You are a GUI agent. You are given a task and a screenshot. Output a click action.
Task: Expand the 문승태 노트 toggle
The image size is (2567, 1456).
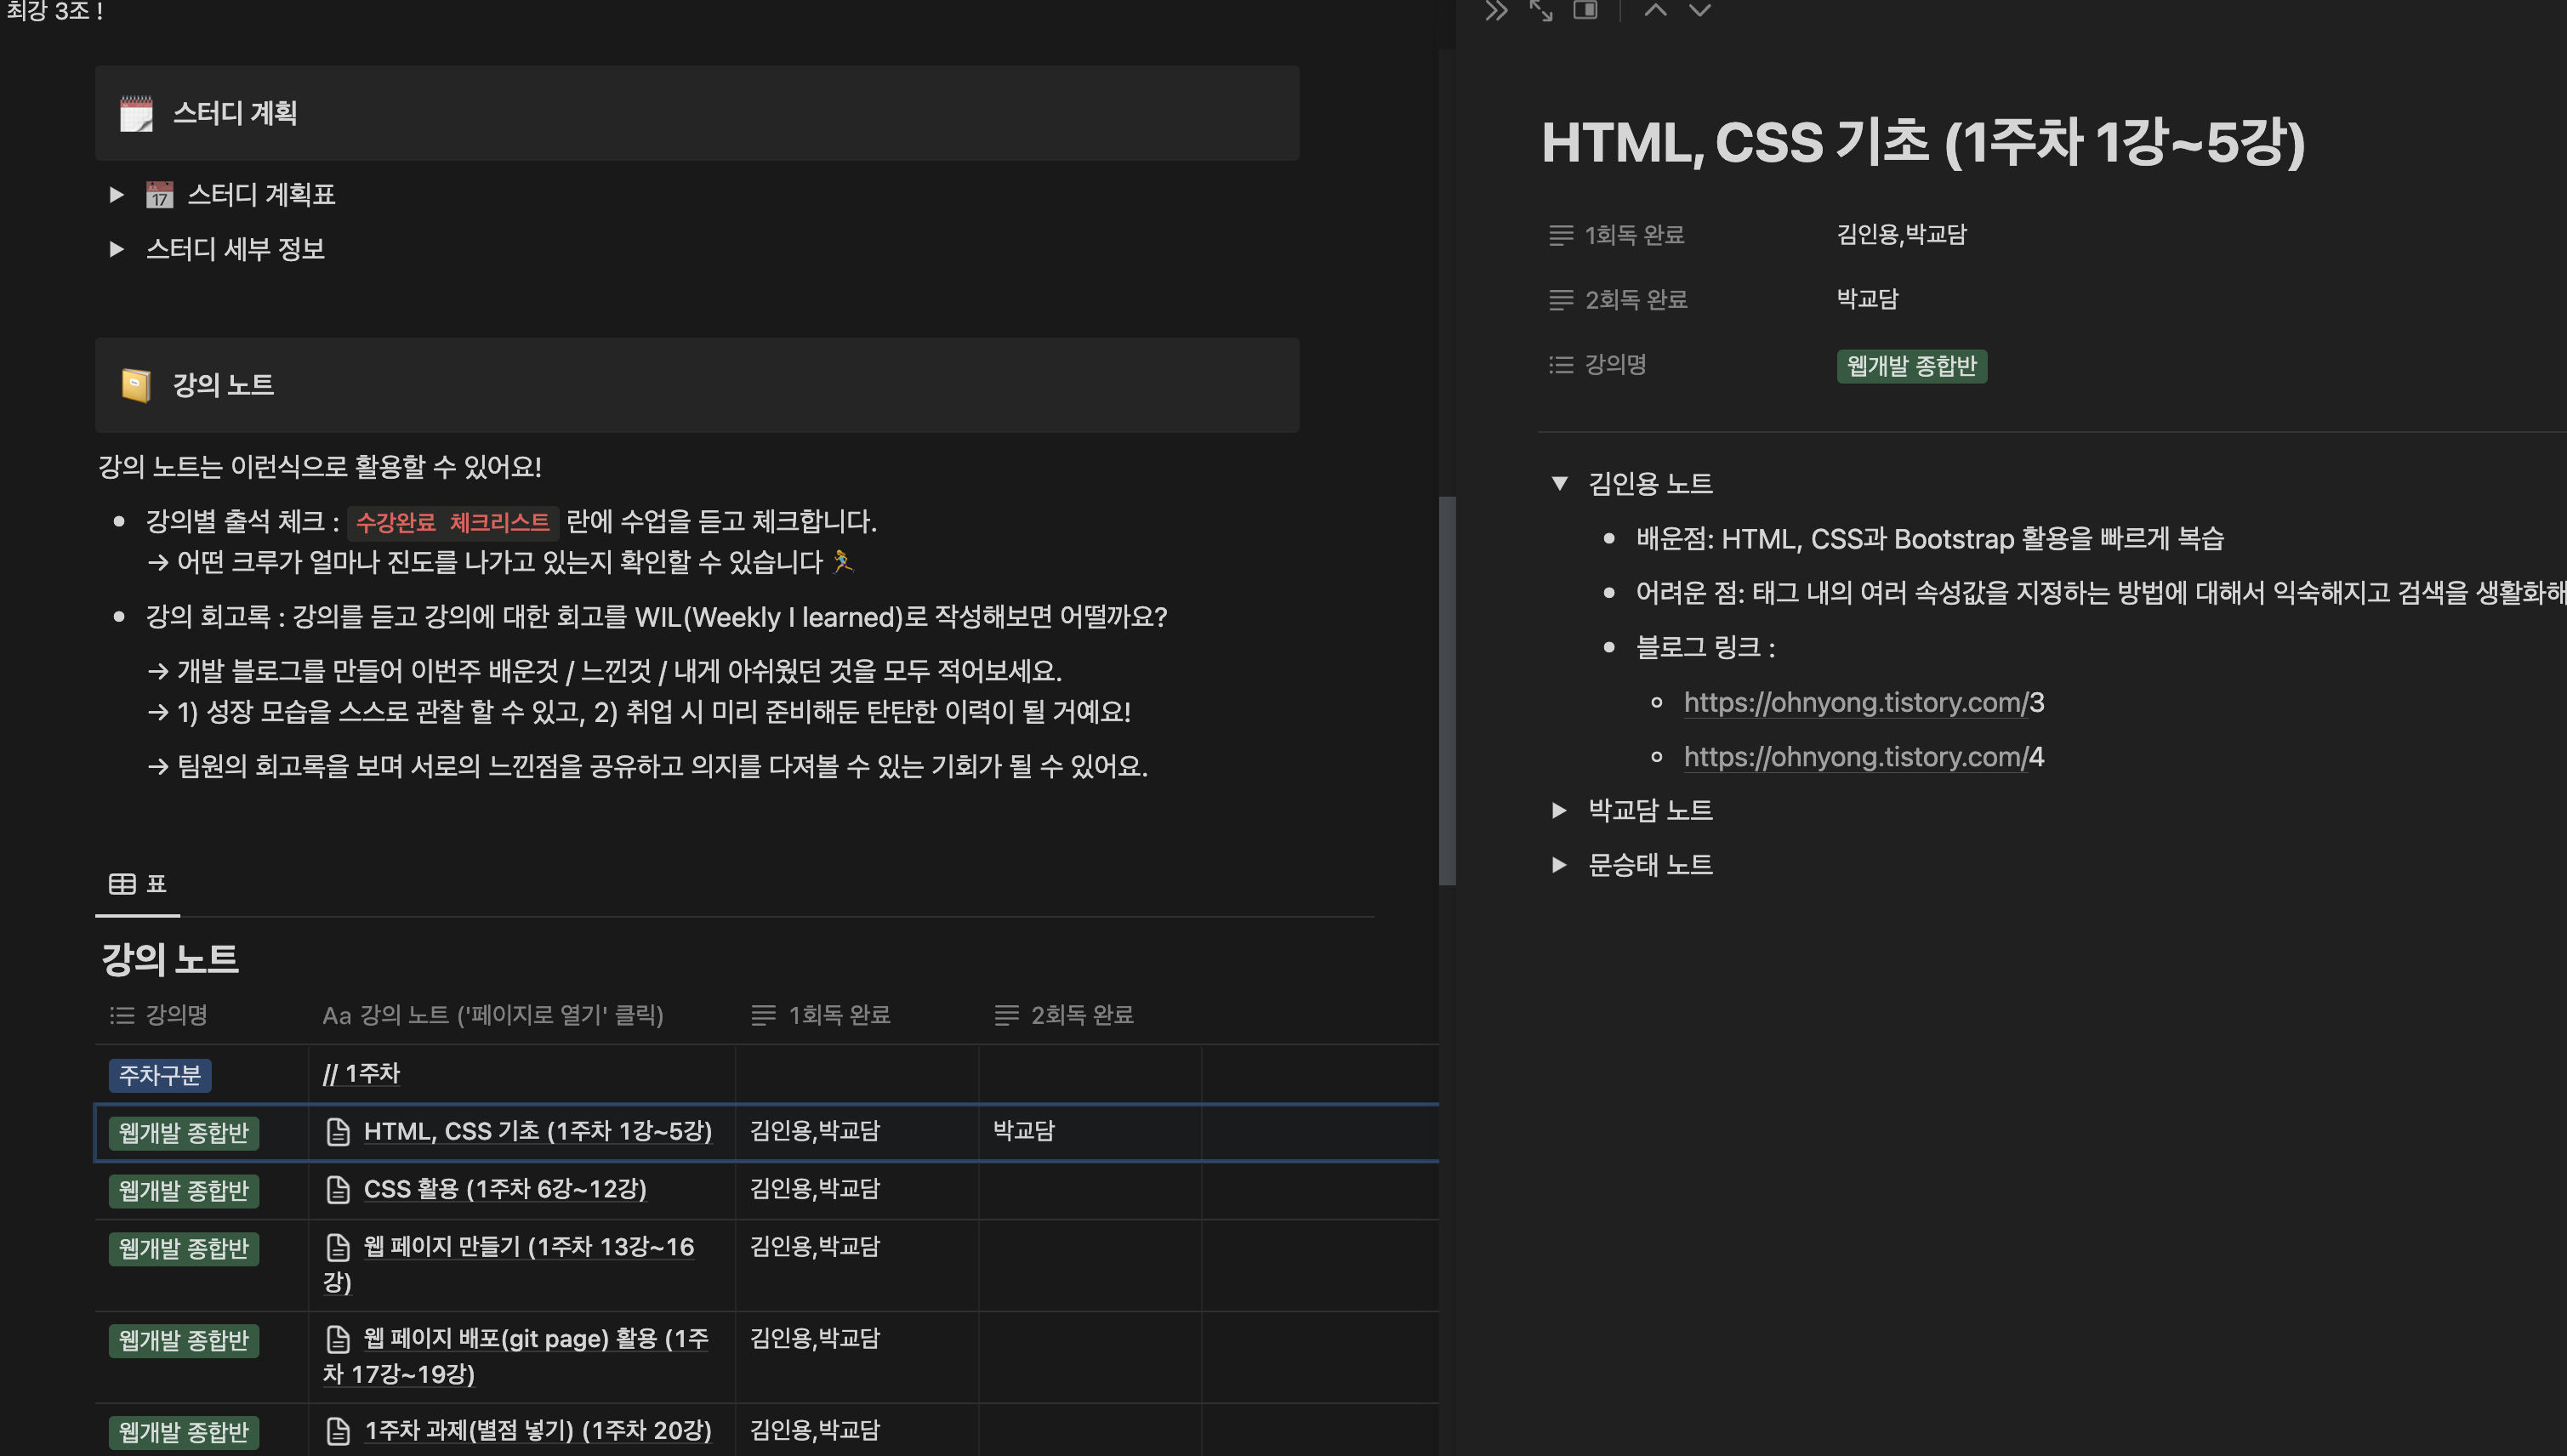[1559, 865]
